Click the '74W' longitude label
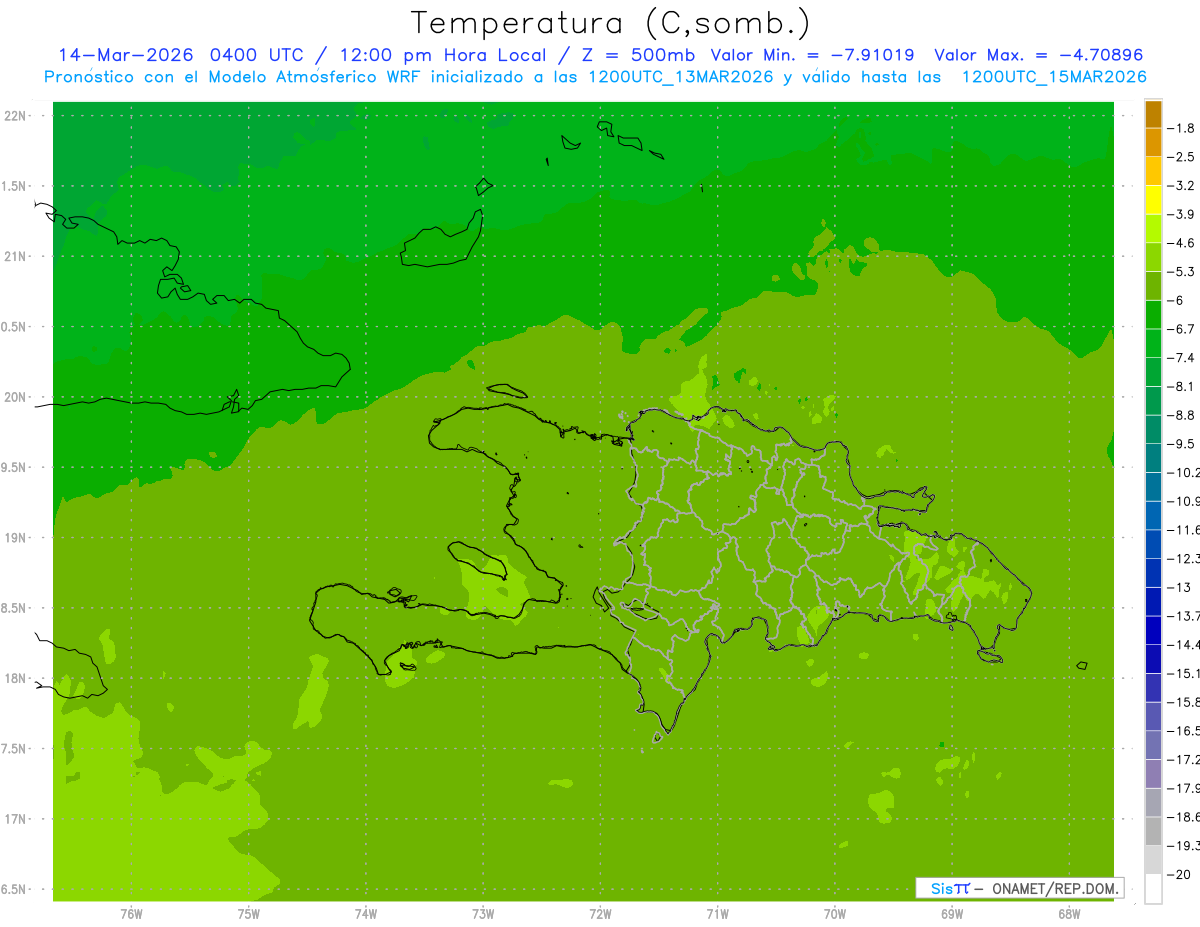1200x927 pixels. pyautogui.click(x=365, y=914)
